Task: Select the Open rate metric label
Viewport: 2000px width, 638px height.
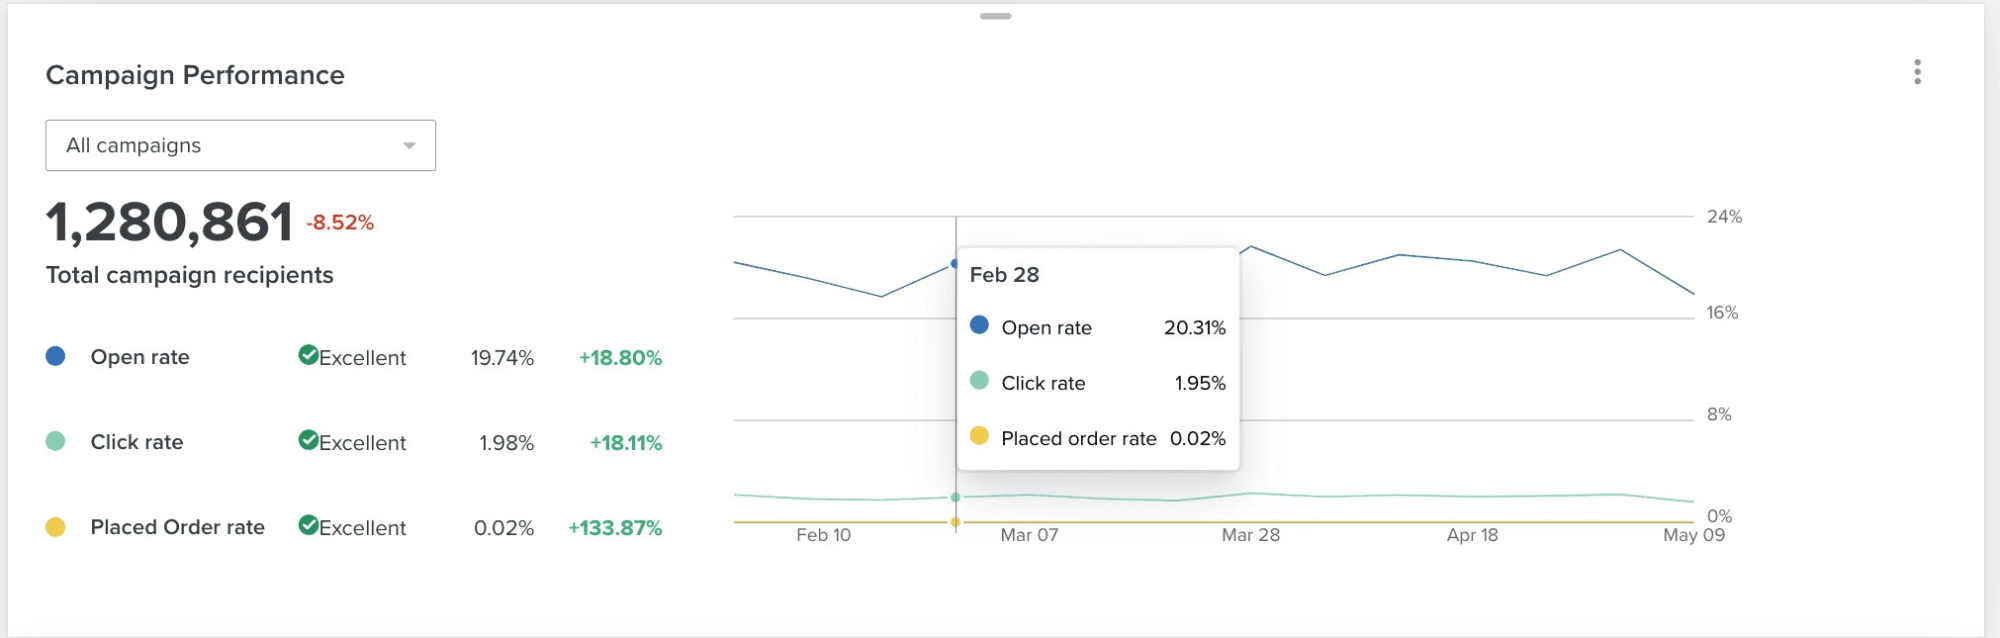Action: [x=140, y=357]
